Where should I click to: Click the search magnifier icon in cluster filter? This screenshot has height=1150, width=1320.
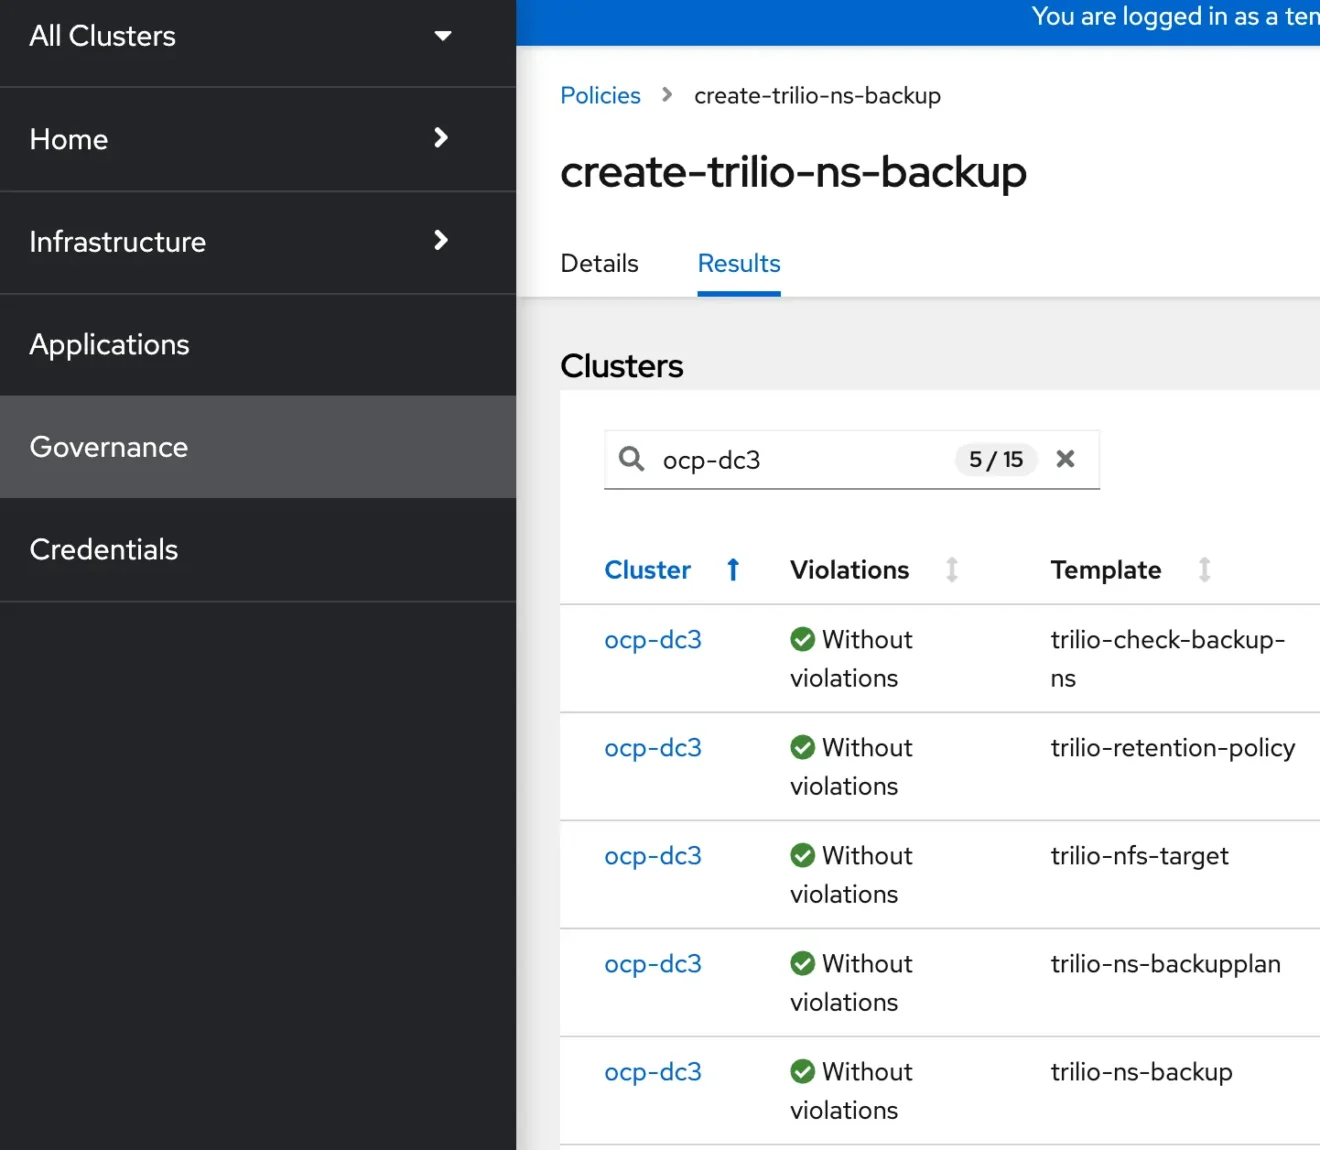pos(631,459)
